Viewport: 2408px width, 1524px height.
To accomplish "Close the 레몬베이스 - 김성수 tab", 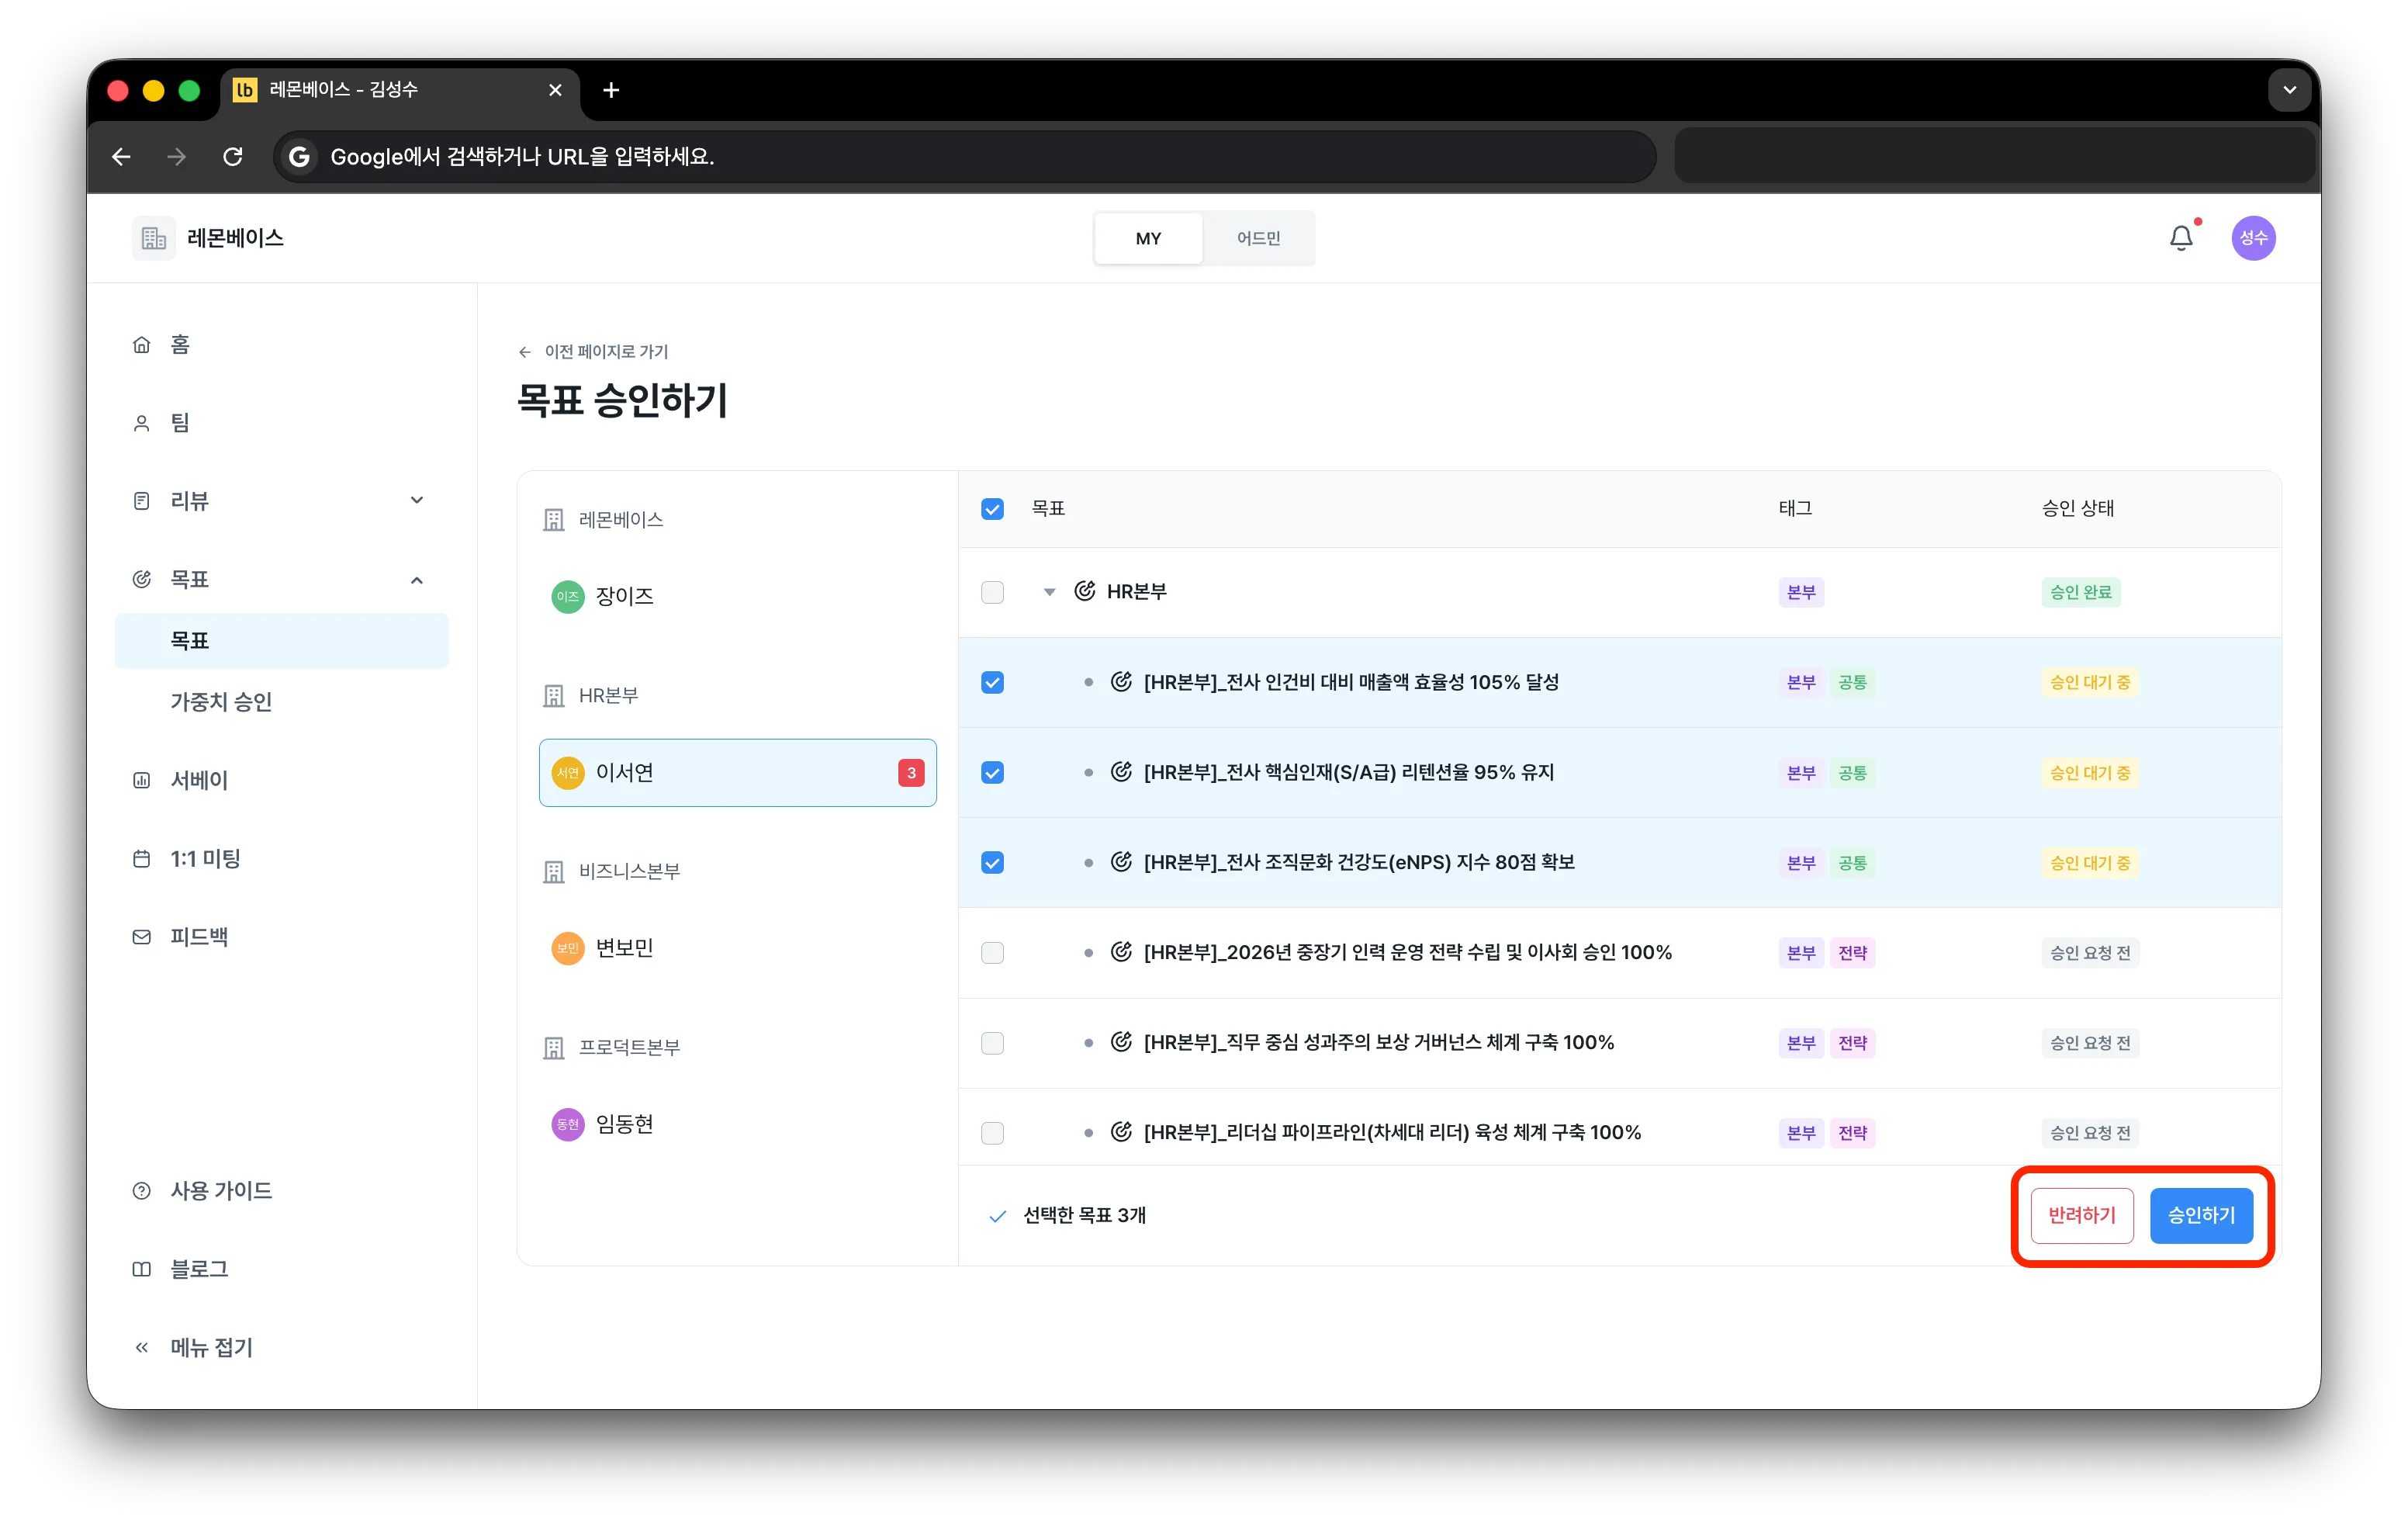I will point(555,90).
